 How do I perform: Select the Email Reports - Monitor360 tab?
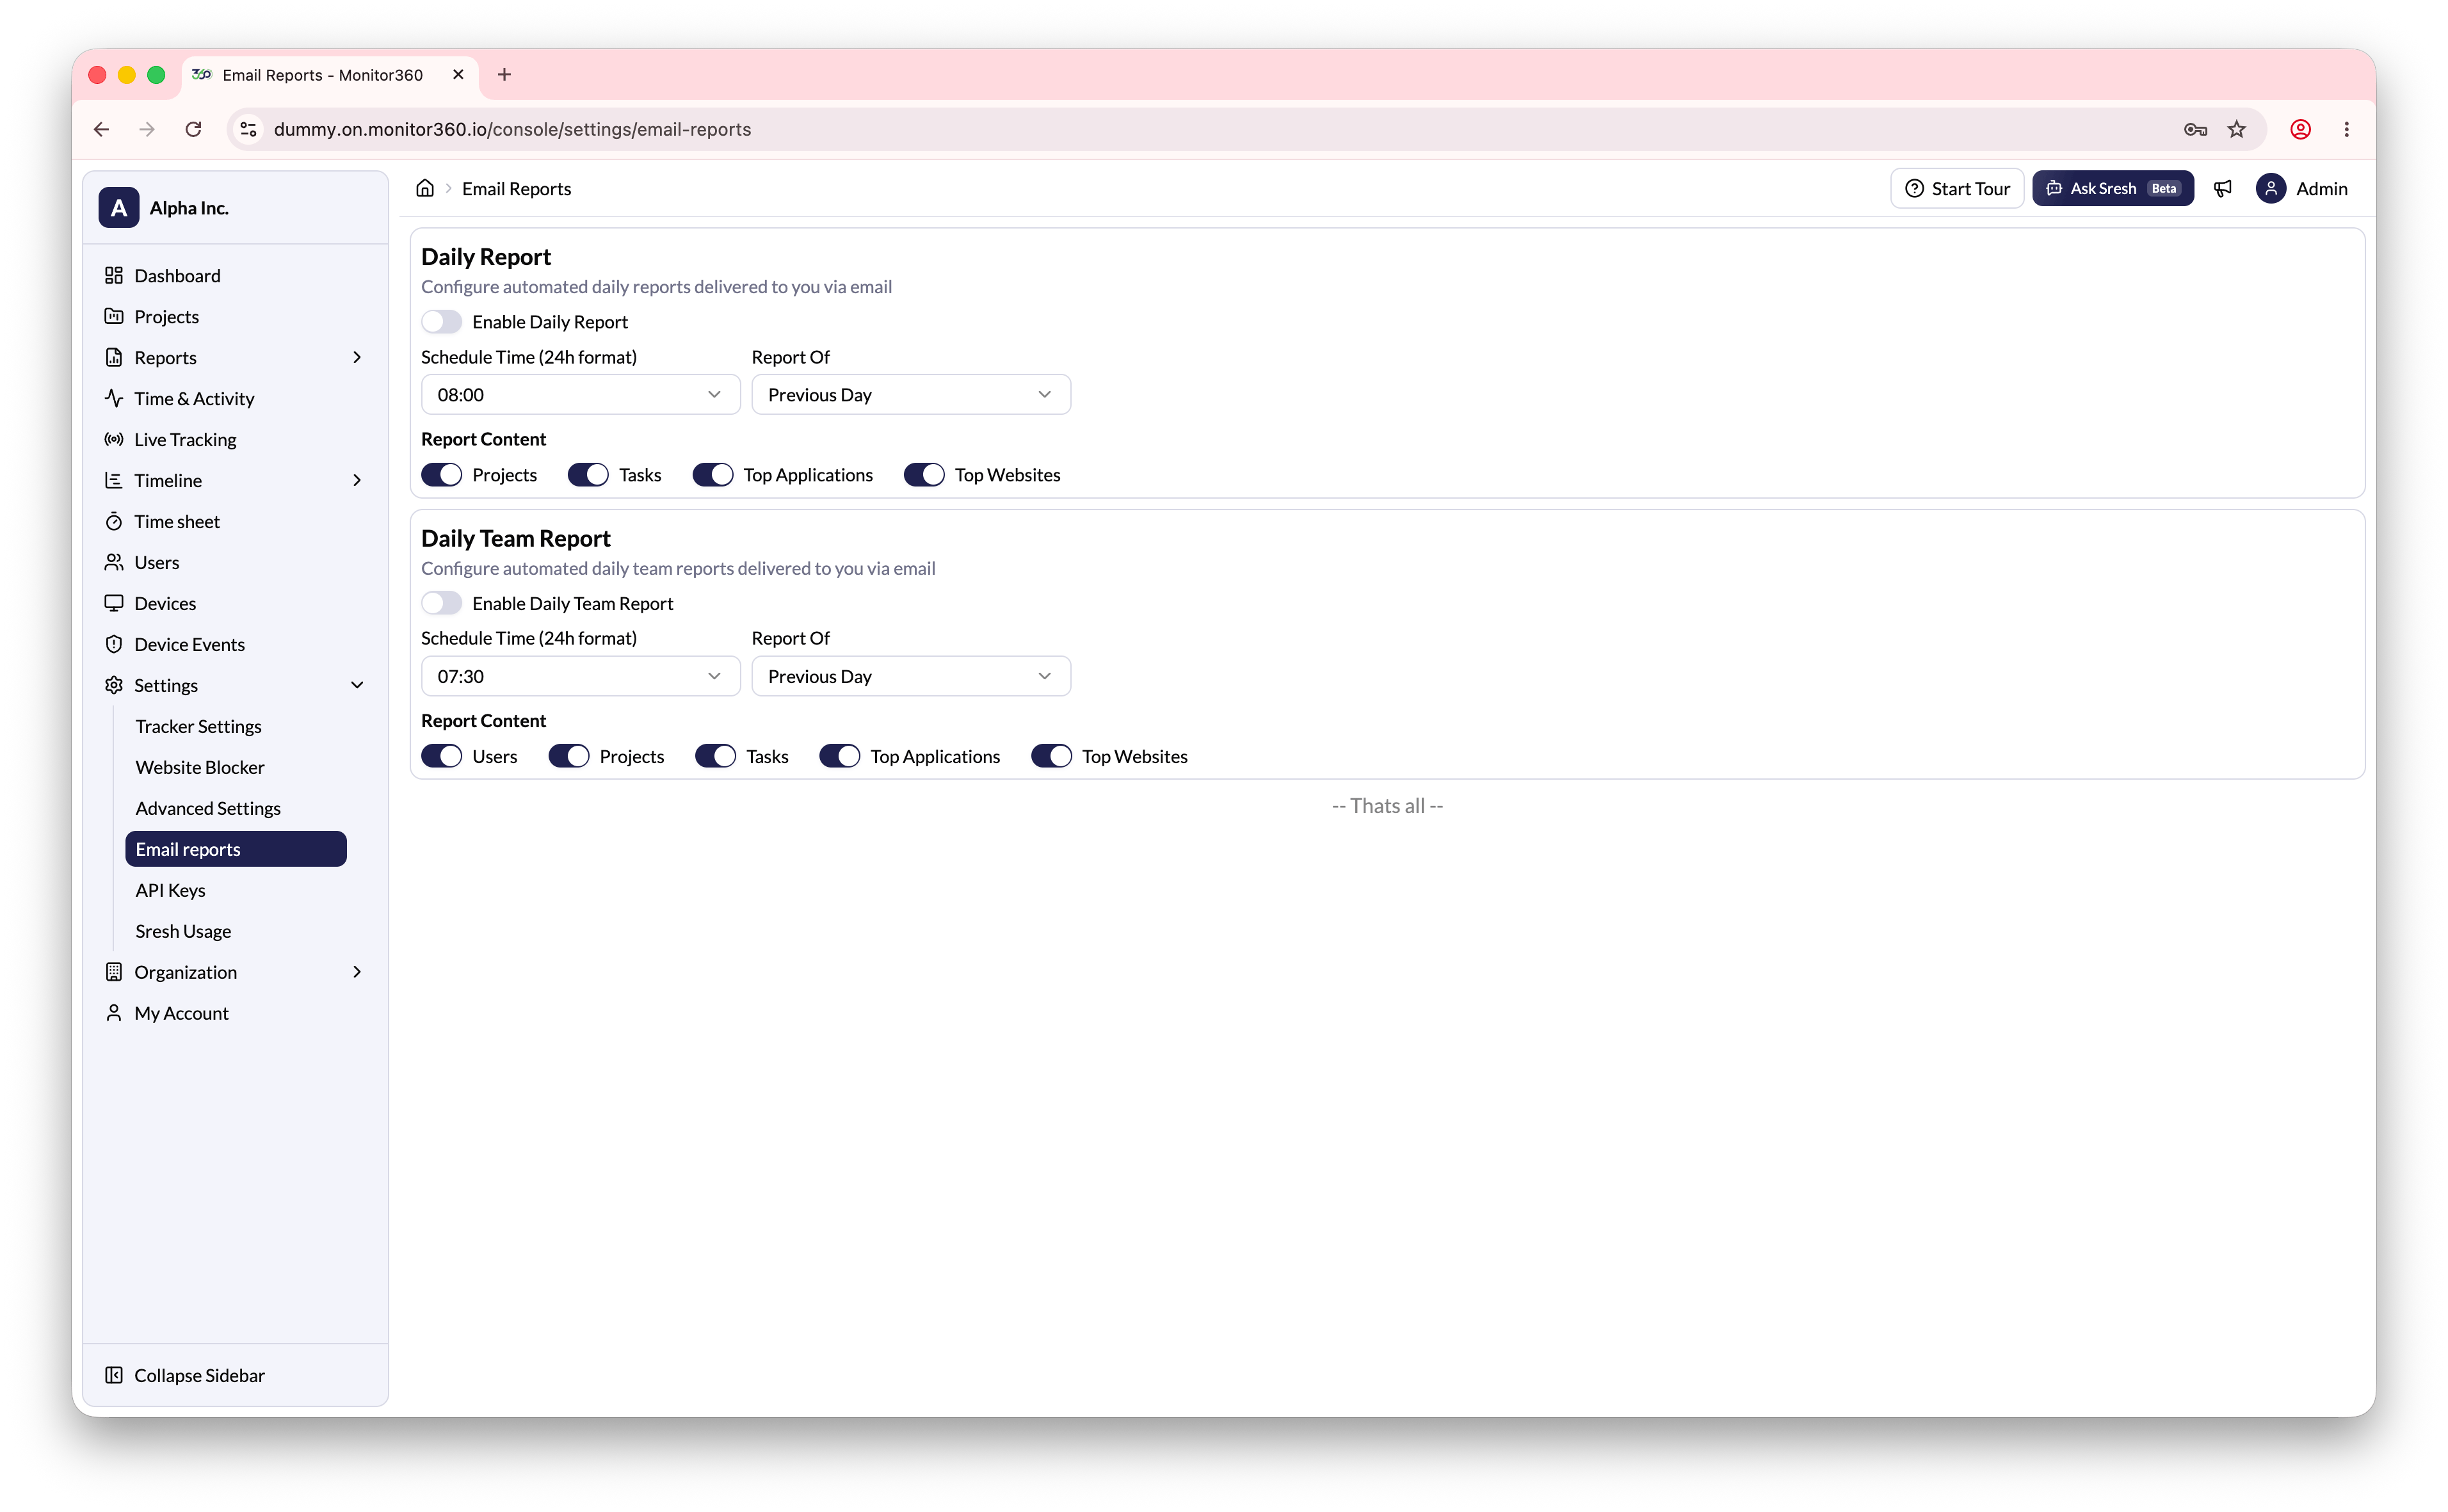(x=322, y=75)
